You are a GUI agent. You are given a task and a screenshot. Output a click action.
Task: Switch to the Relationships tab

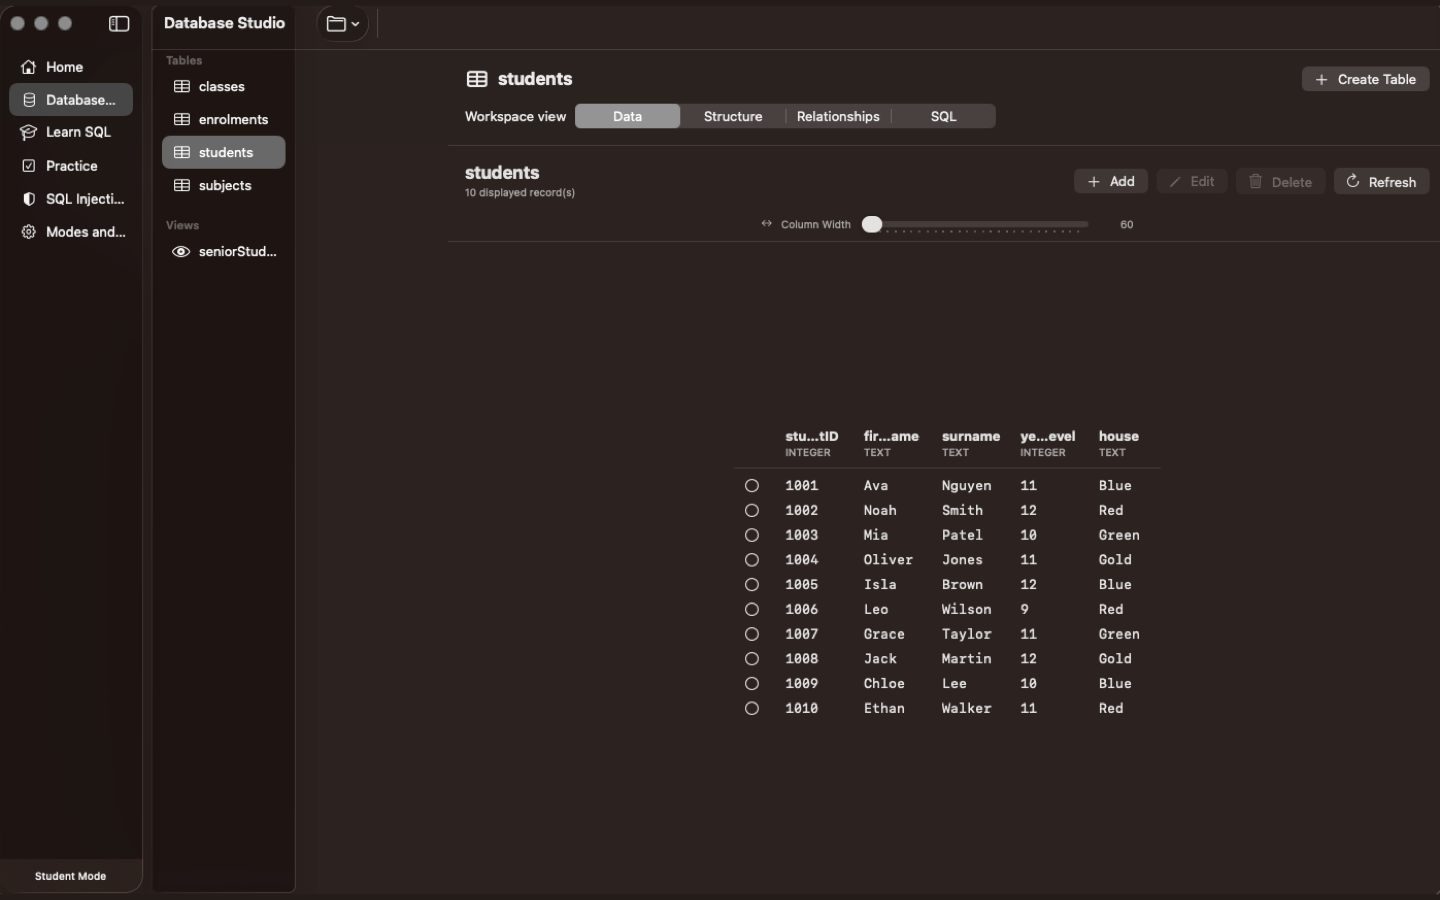click(838, 116)
